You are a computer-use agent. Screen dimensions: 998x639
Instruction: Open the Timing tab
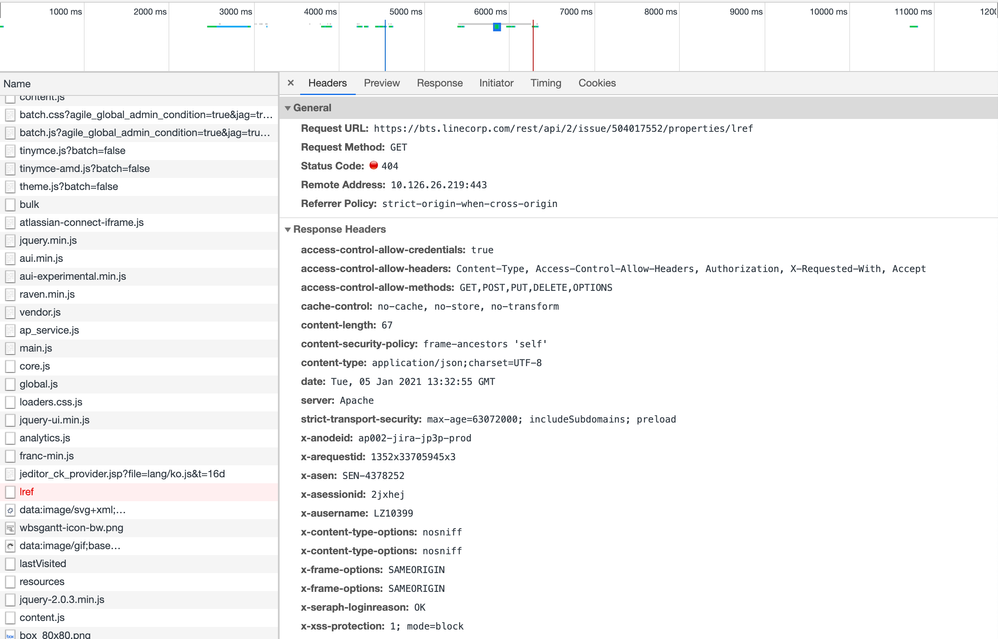point(545,83)
